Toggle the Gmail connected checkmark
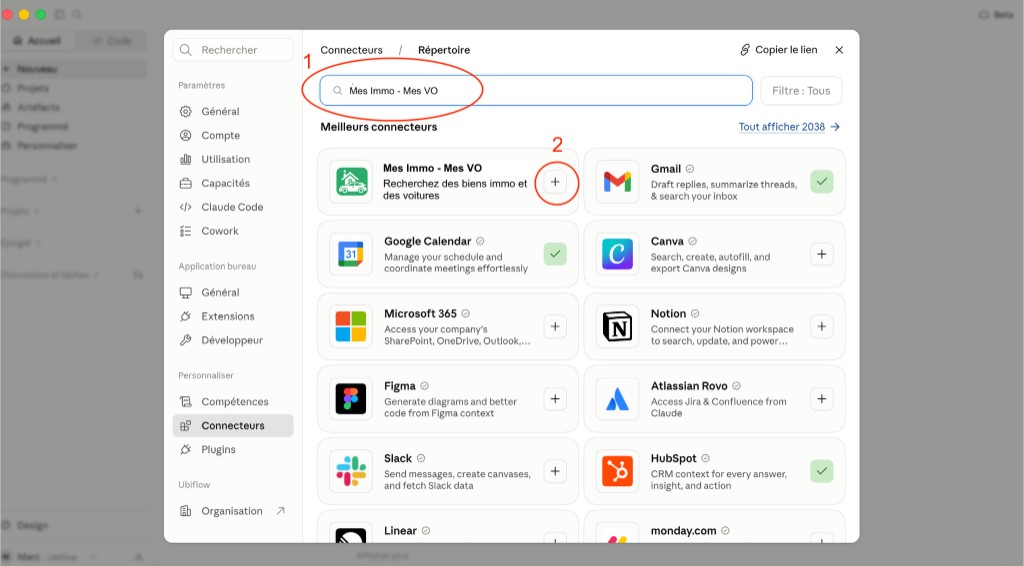 (822, 181)
